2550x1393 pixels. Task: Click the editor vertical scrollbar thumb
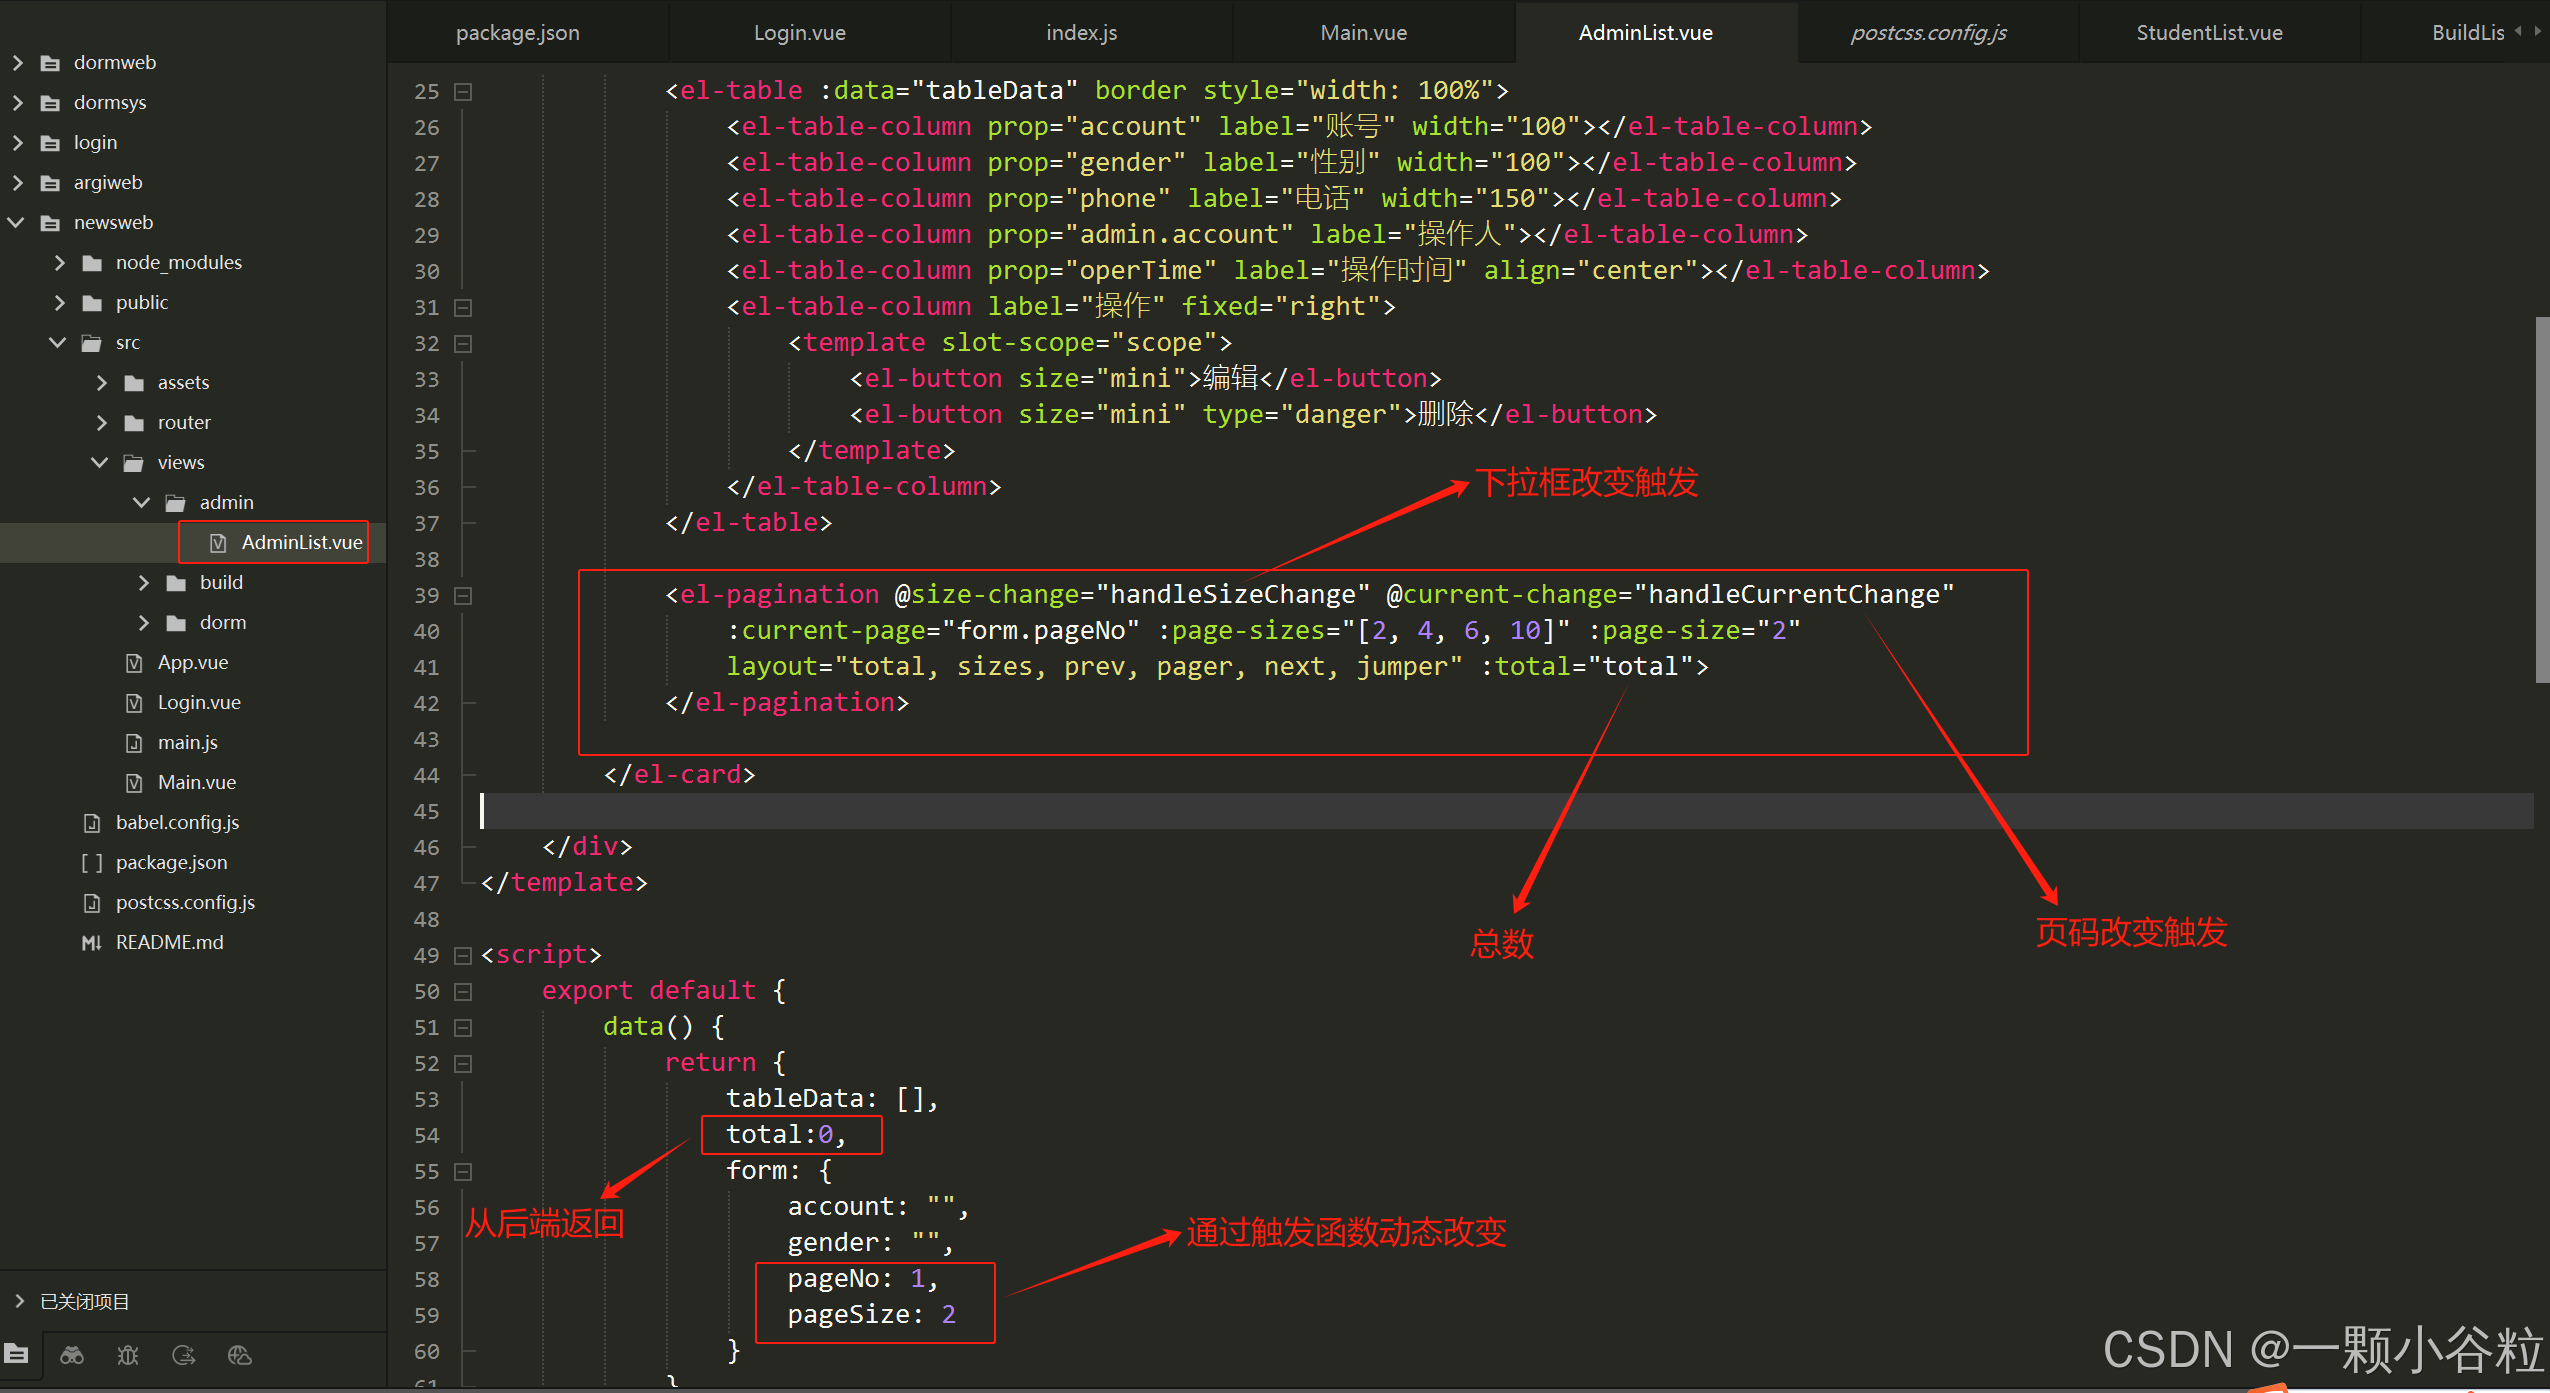(x=2541, y=500)
